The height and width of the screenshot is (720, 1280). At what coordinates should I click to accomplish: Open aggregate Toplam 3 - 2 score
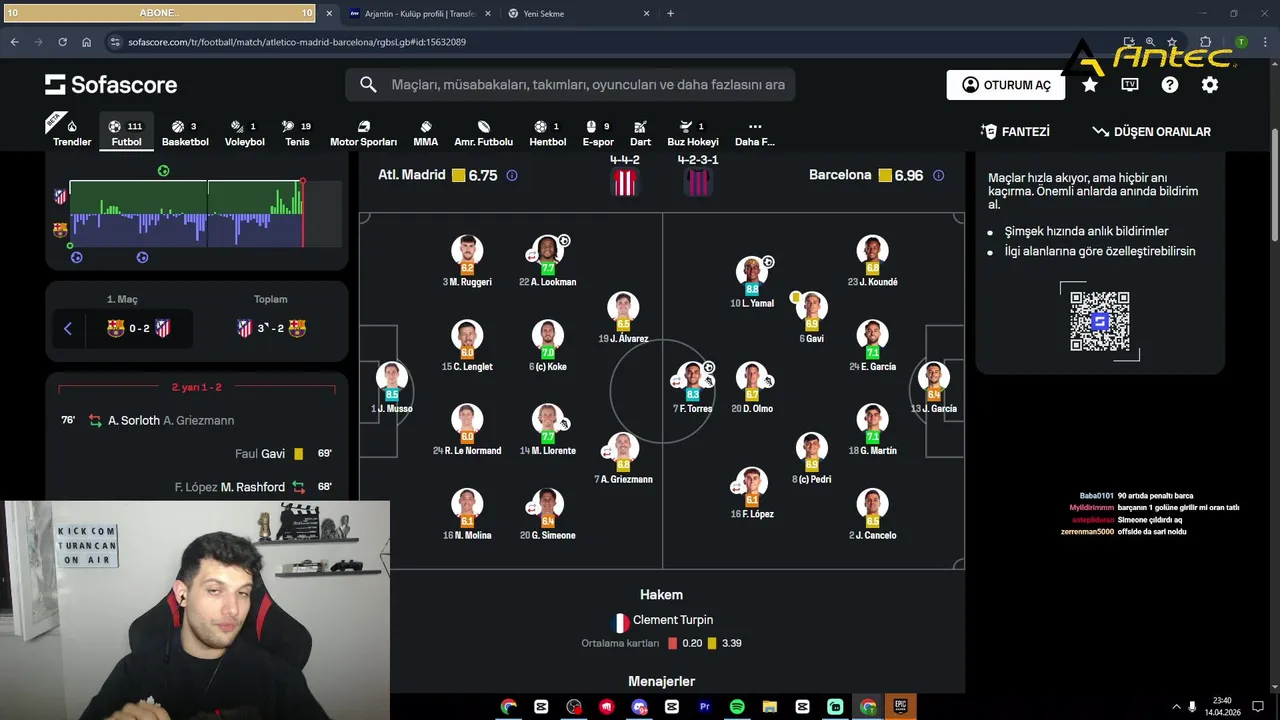tap(270, 328)
